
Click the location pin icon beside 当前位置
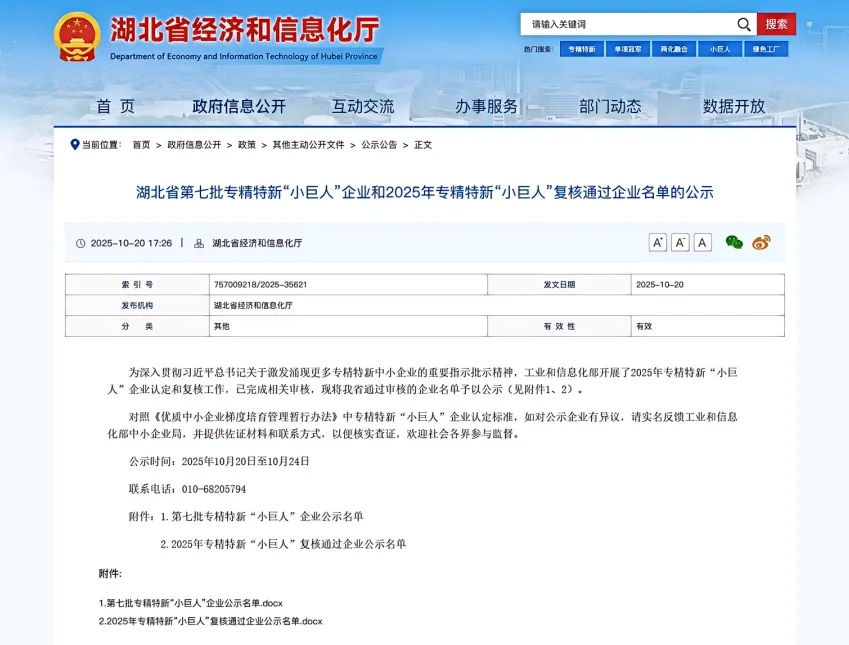(x=75, y=144)
